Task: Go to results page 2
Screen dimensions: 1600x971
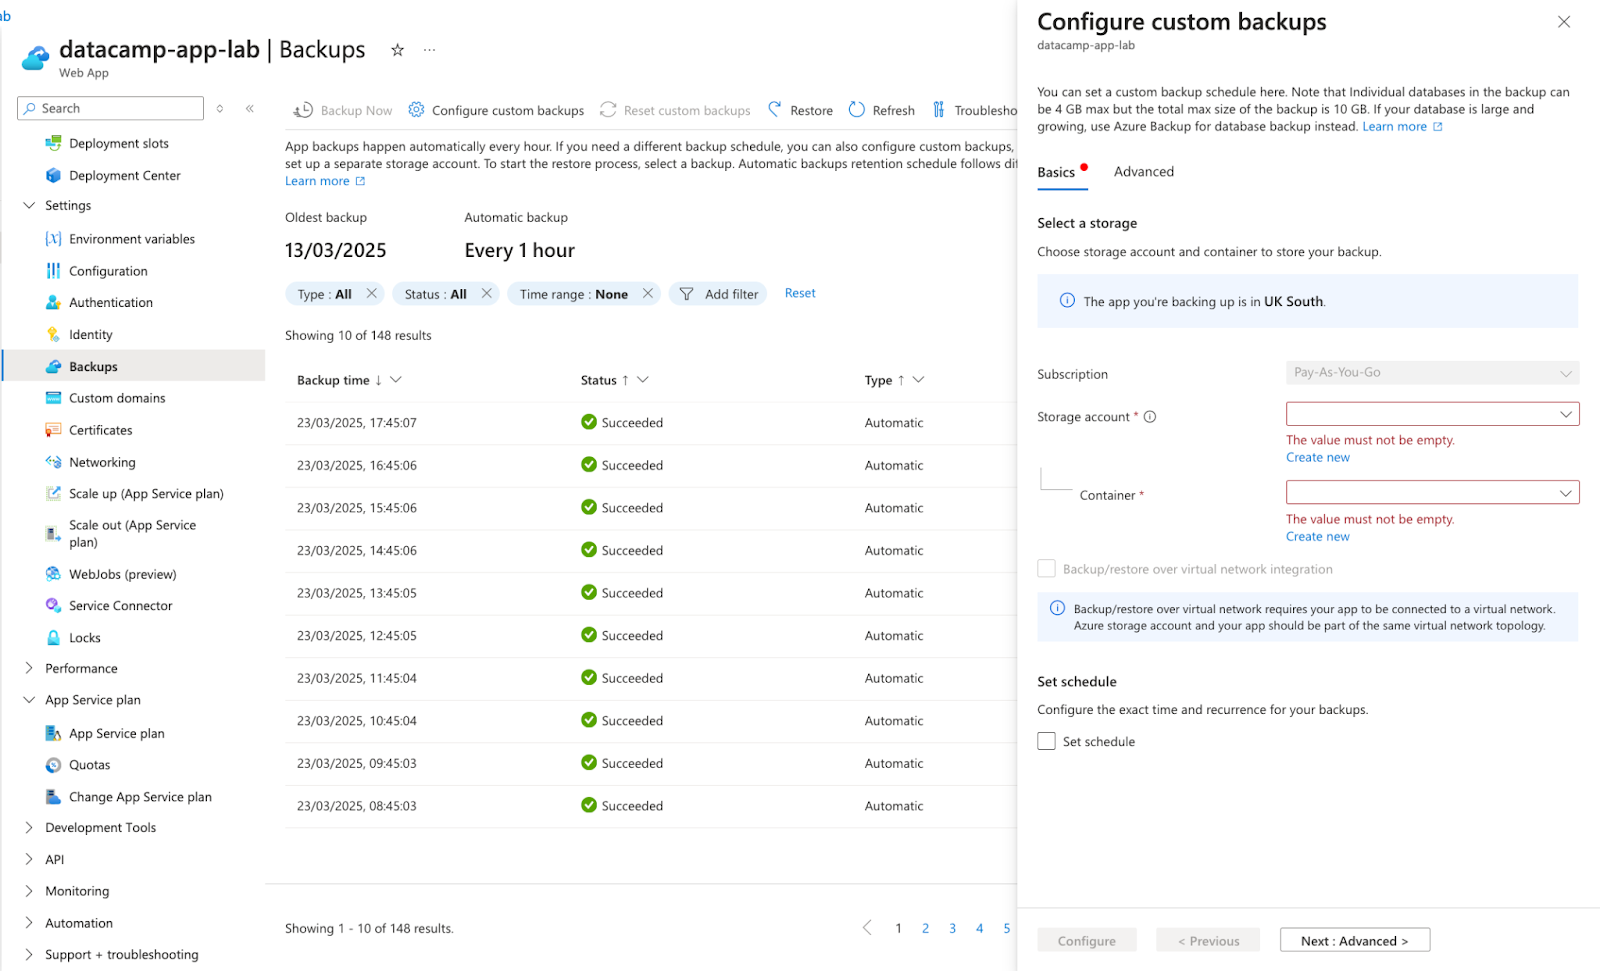Action: coord(925,929)
